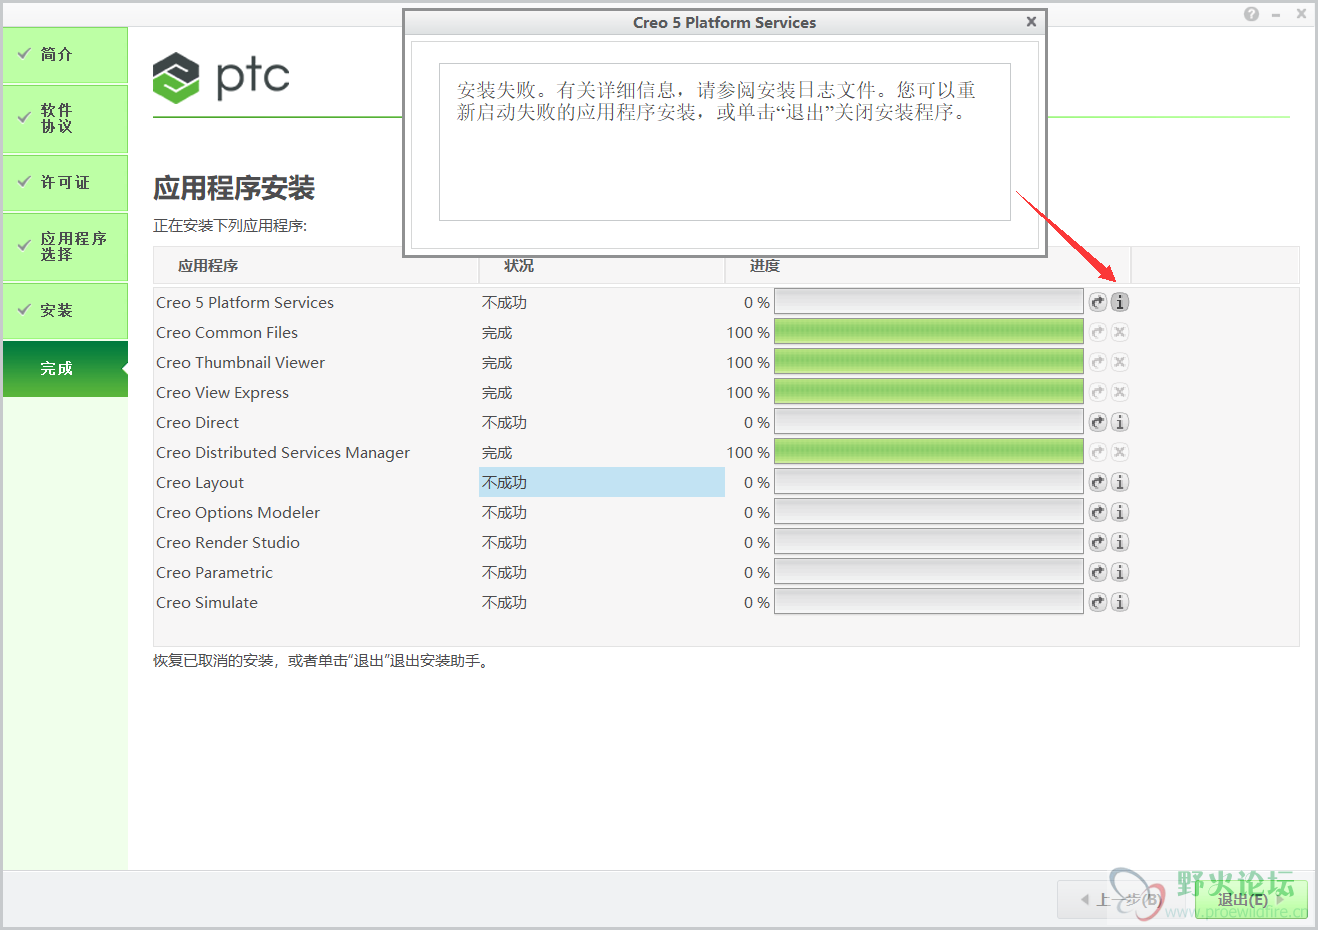The height and width of the screenshot is (930, 1318).
Task: Click the 进度 column header
Action: [765, 266]
